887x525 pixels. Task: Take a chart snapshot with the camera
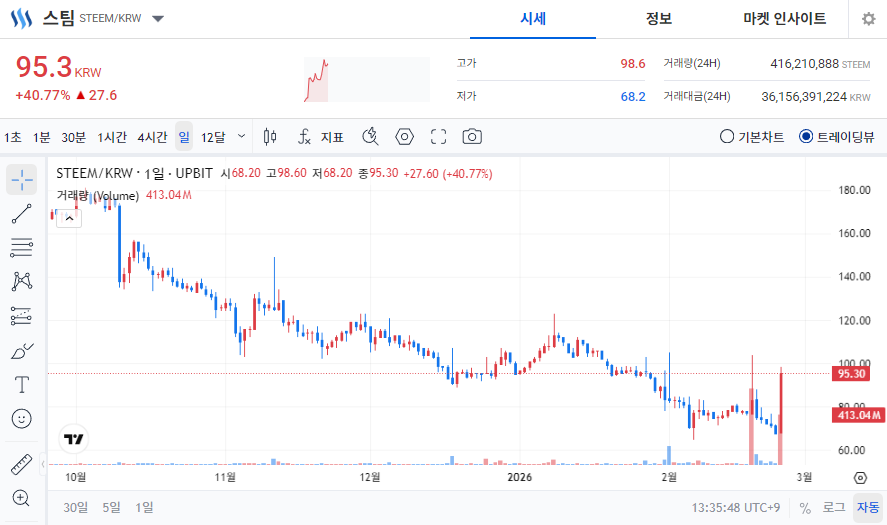(472, 136)
